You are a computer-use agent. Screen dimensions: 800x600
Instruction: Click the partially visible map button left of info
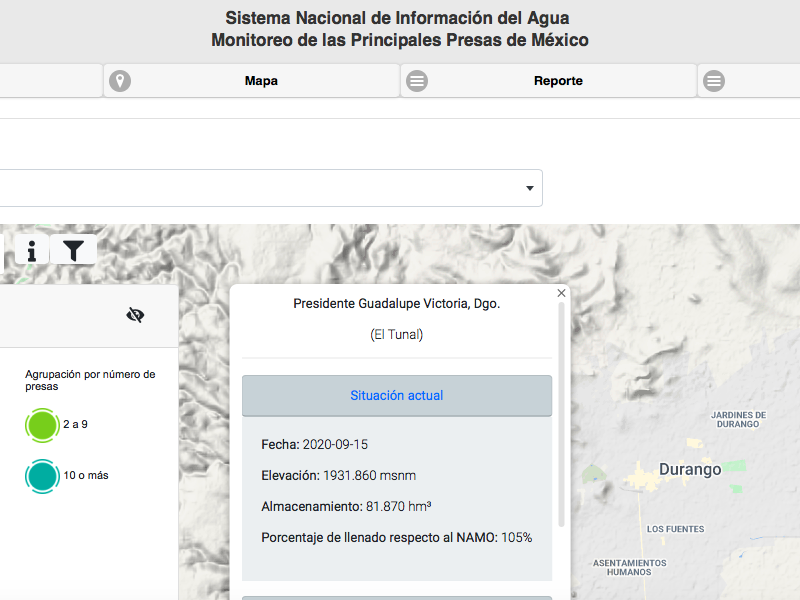(3, 250)
